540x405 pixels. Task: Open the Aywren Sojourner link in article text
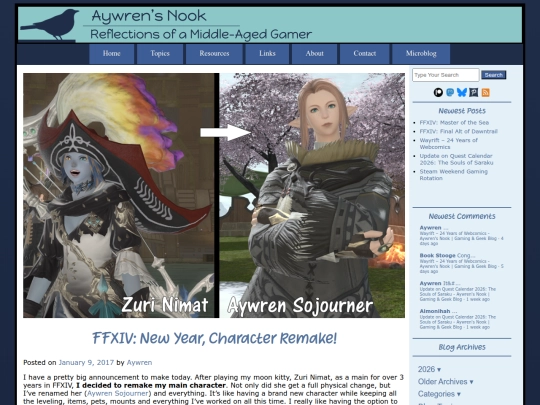point(117,393)
